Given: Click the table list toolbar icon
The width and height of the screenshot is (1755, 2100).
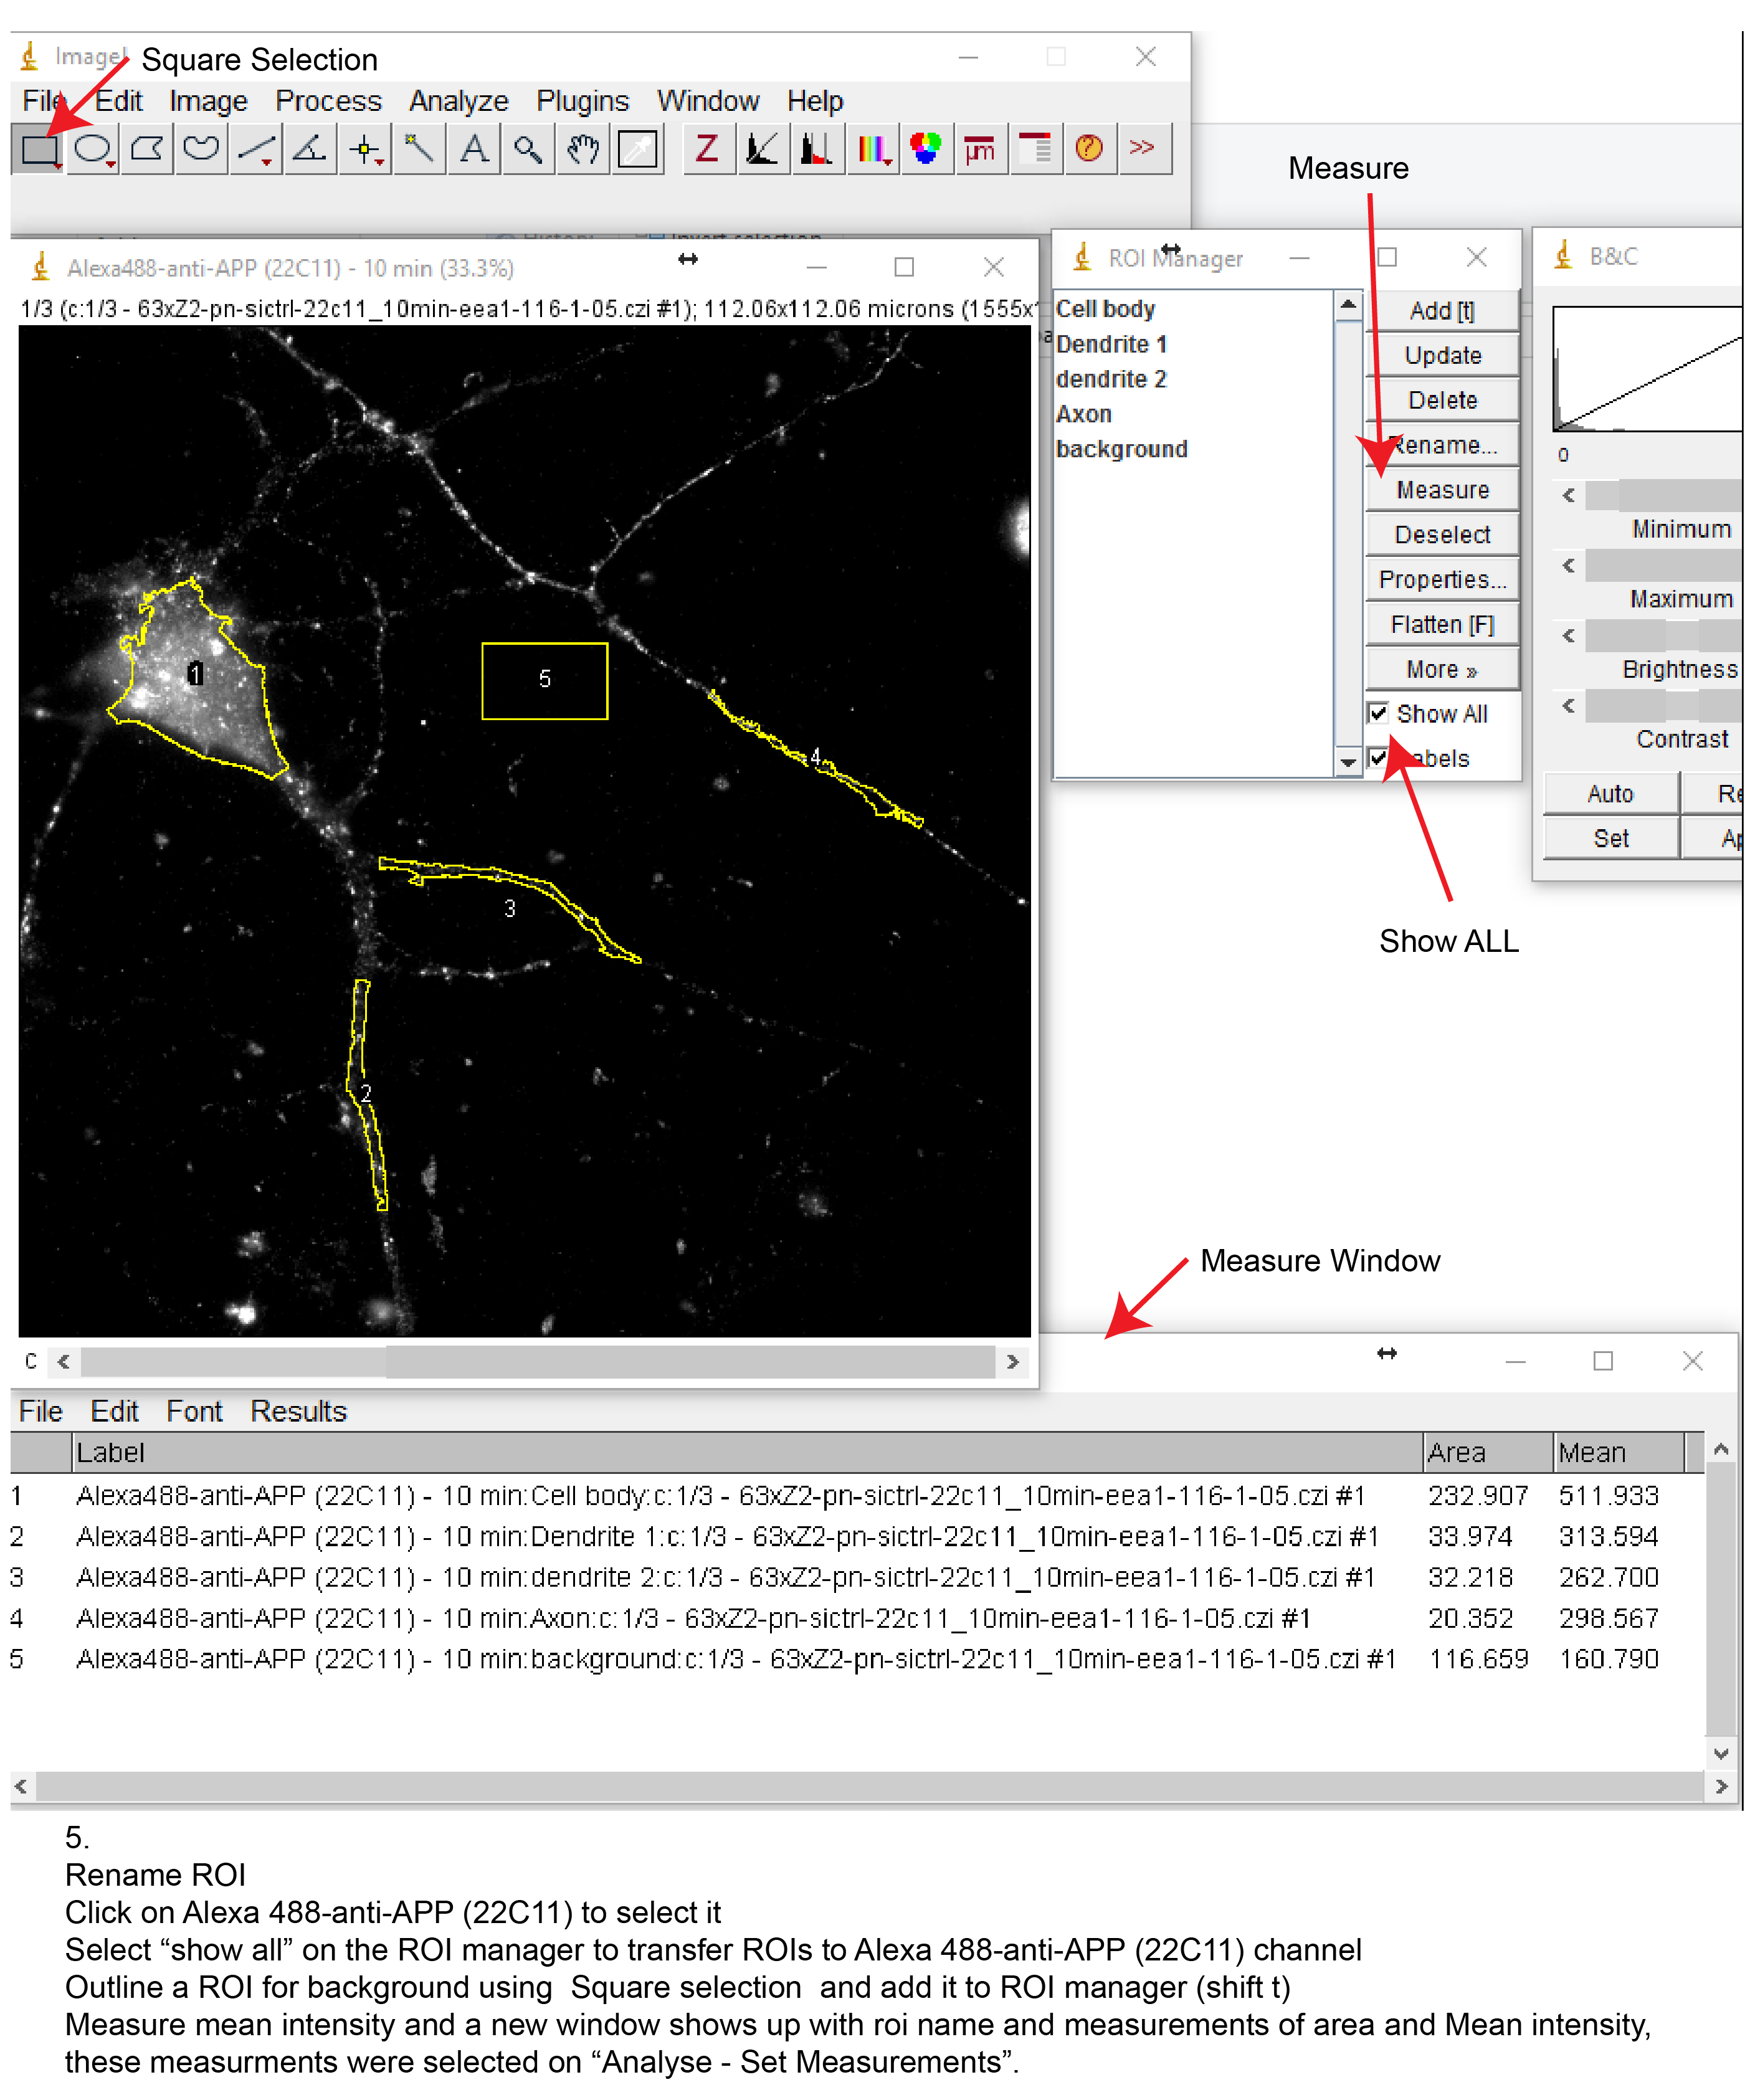Looking at the screenshot, I should [1036, 150].
